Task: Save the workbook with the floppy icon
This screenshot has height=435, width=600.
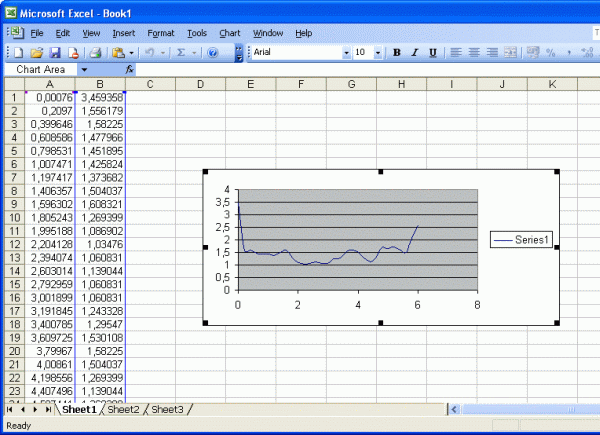Action: 55,52
